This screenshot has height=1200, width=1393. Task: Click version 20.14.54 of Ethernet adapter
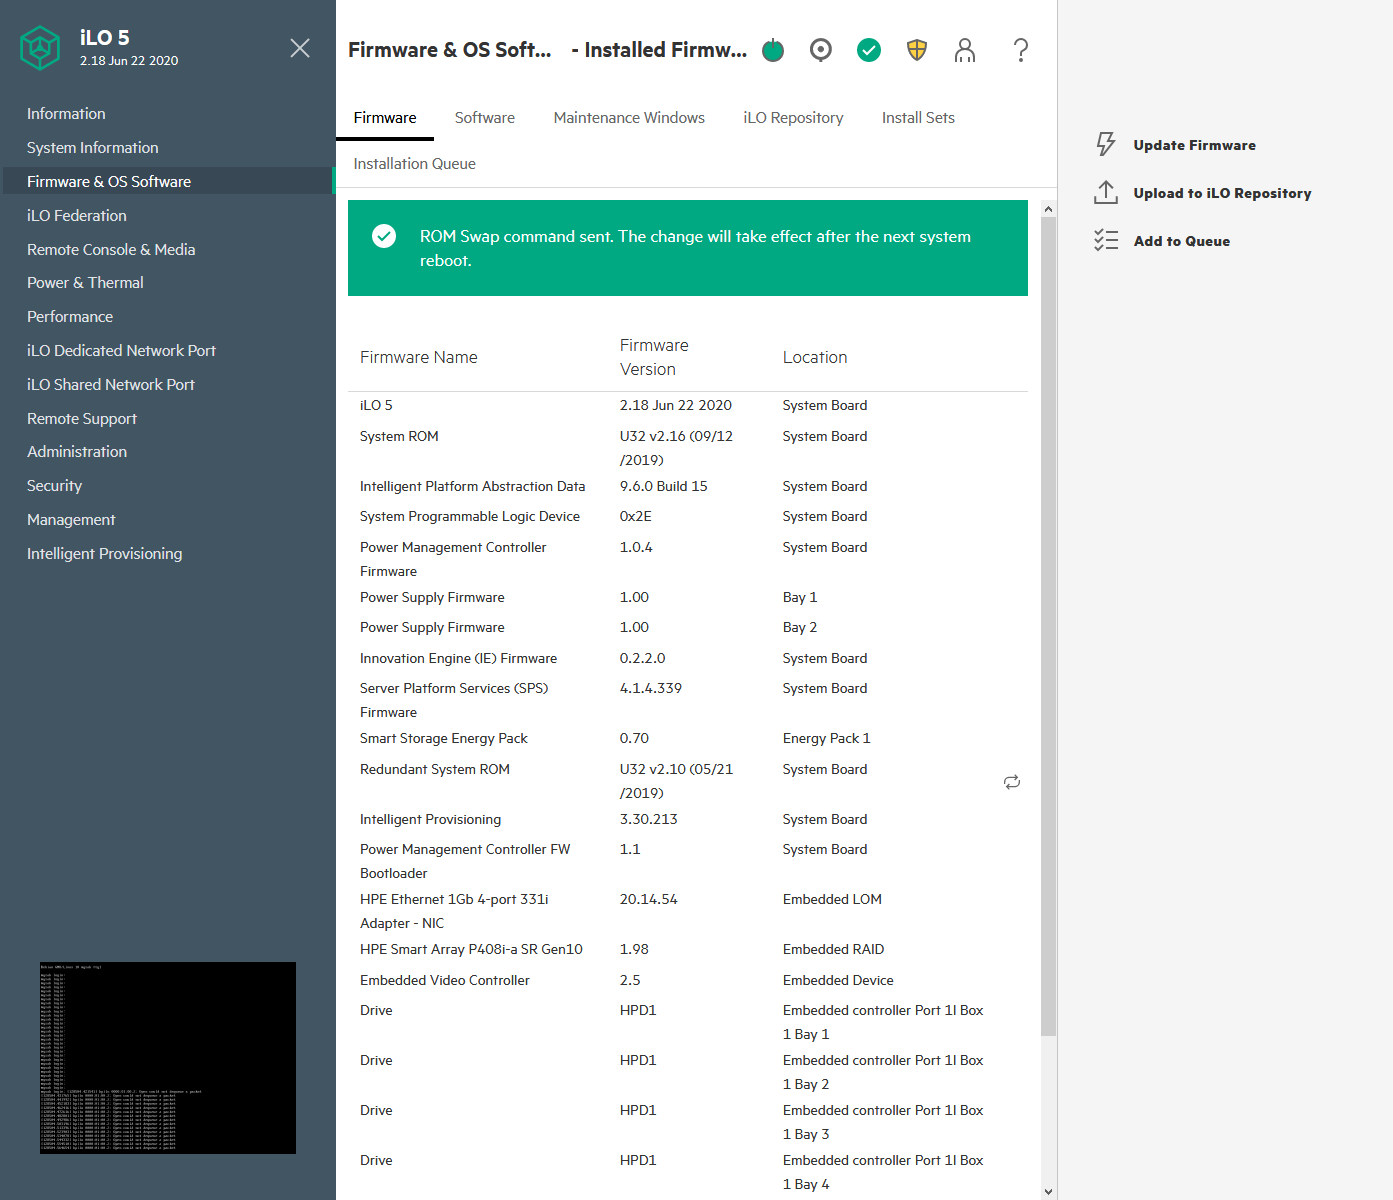coord(649,900)
